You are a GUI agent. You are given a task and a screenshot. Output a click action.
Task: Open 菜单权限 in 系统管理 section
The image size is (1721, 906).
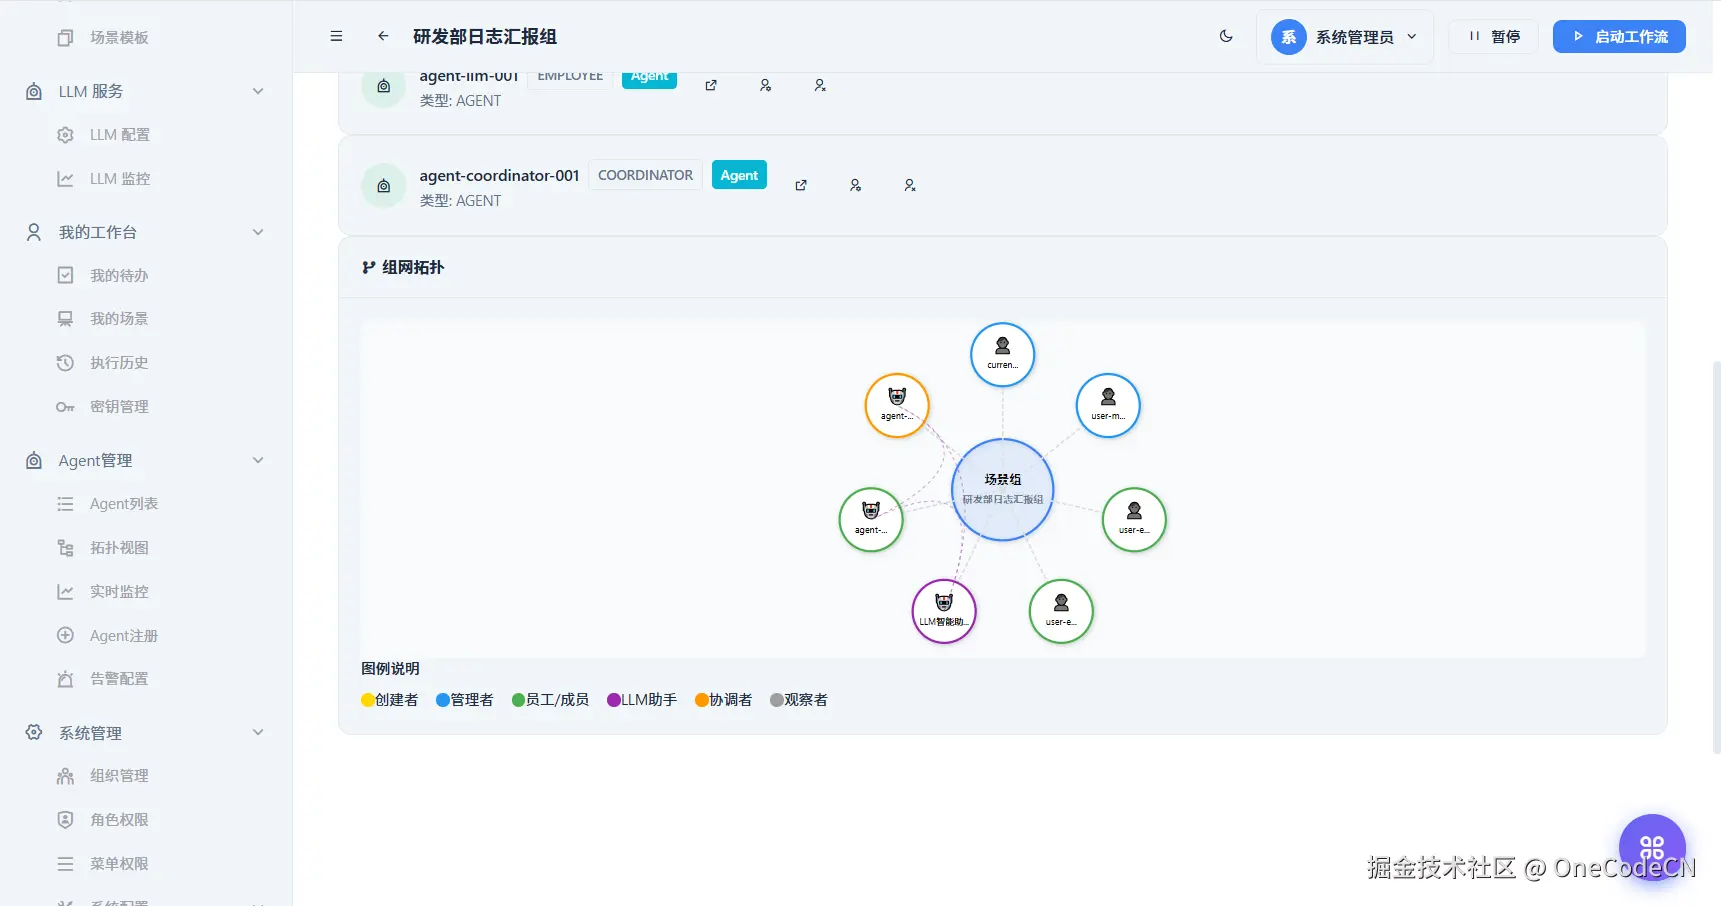click(118, 863)
